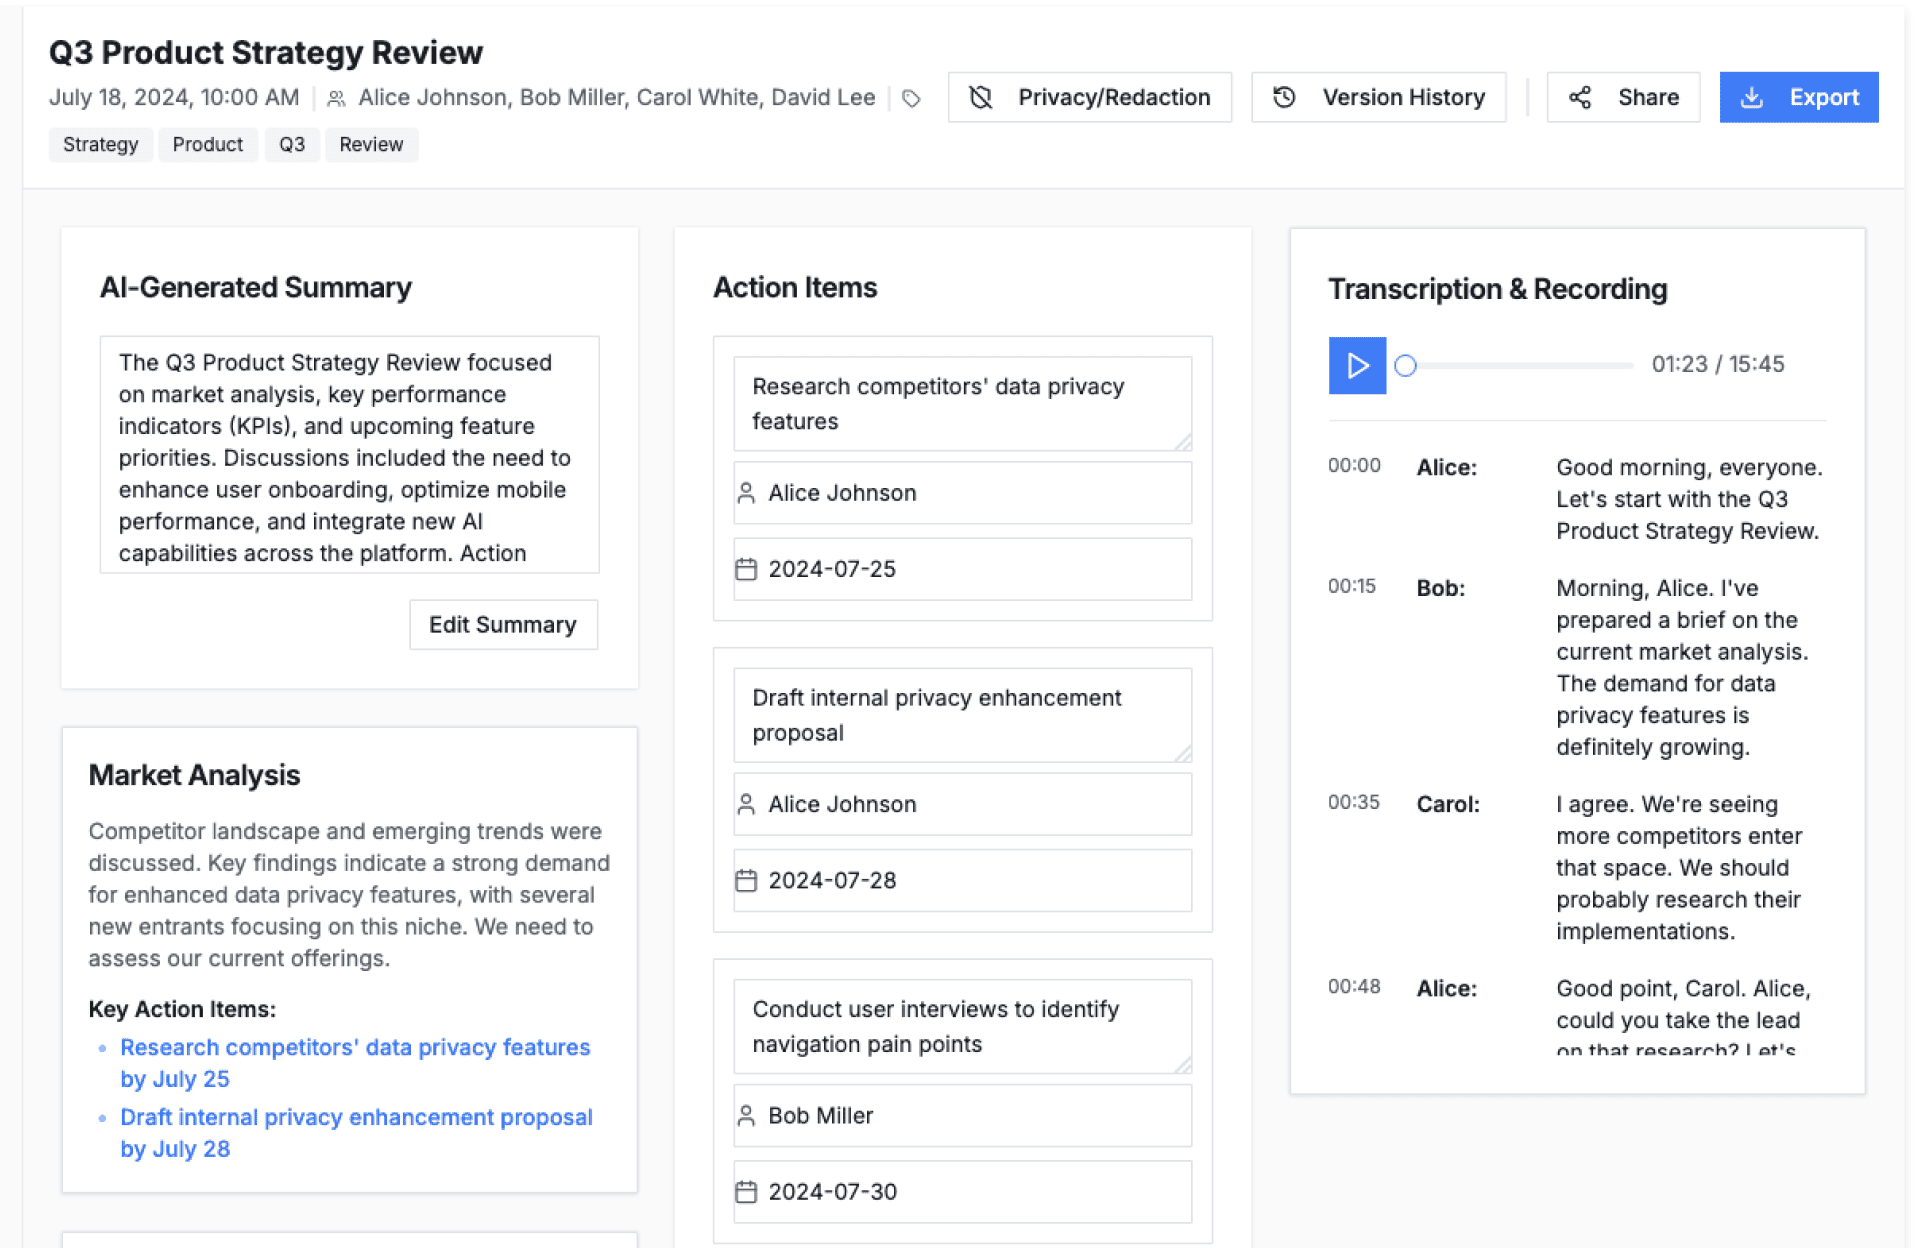Click the Edit Summary button
Screen dimensions: 1920x1248
point(503,625)
